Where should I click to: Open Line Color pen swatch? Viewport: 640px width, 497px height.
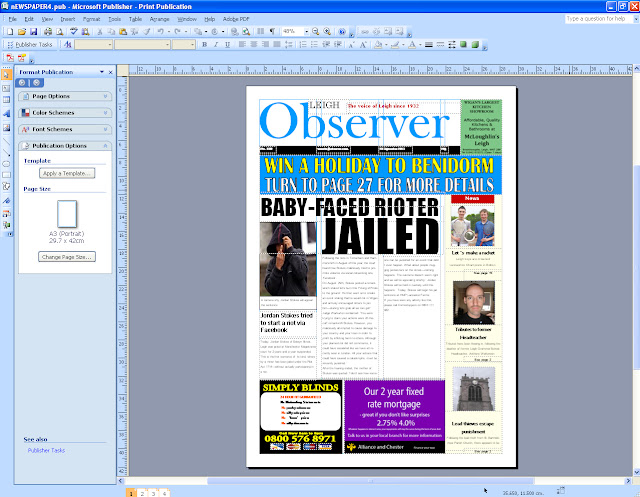395,45
